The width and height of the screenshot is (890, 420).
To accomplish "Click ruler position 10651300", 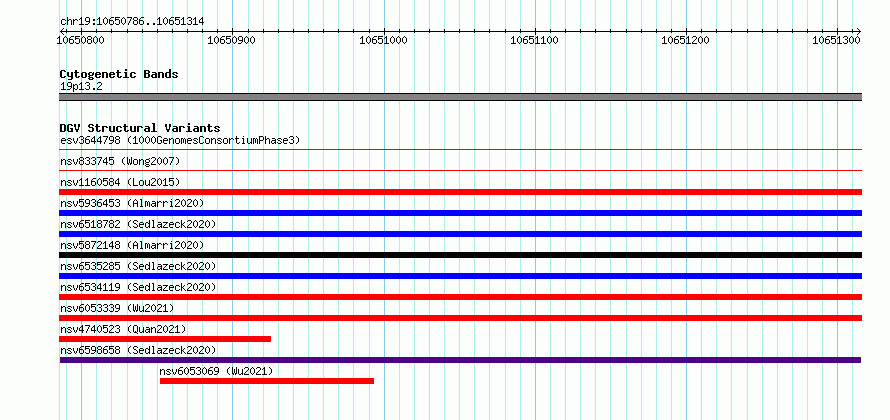I will click(x=837, y=40).
